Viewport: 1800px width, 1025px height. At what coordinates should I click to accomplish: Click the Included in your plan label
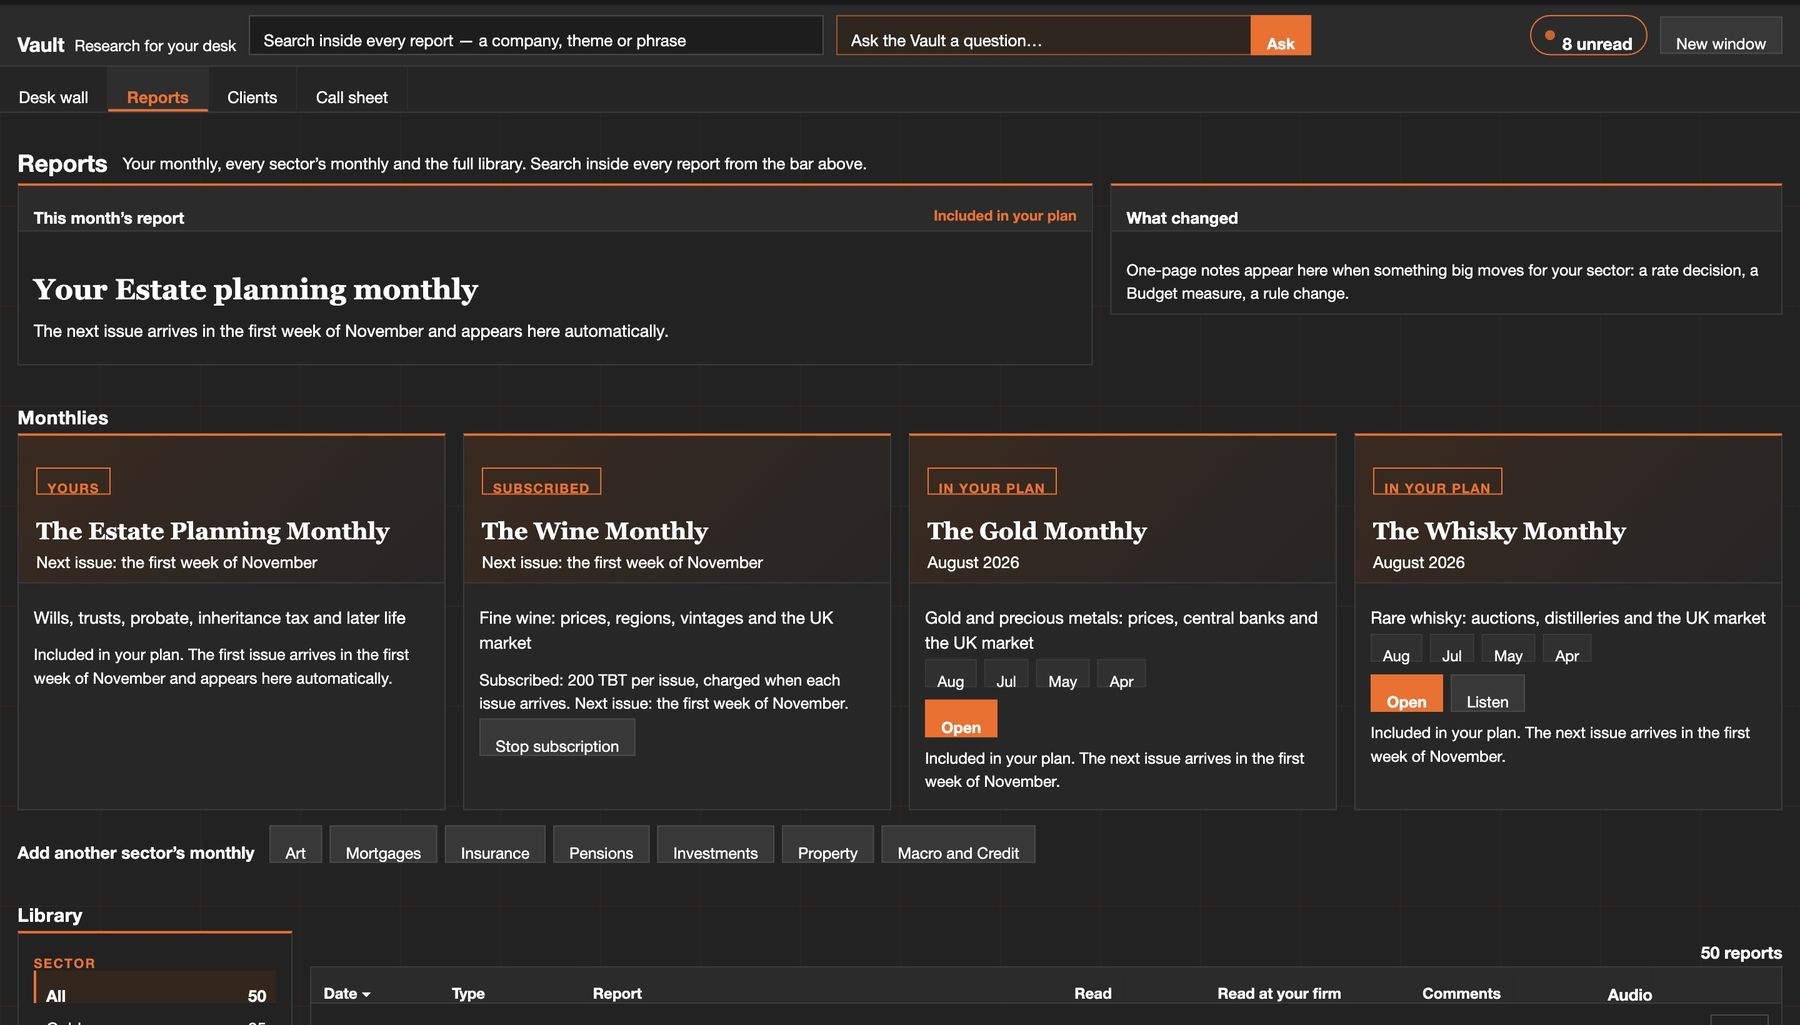pyautogui.click(x=1005, y=216)
